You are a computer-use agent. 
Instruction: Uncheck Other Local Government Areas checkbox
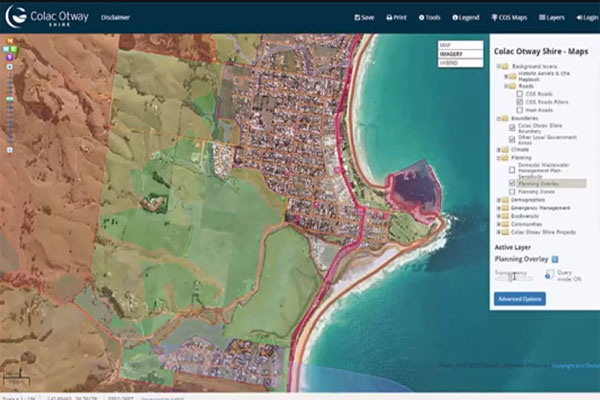click(512, 139)
